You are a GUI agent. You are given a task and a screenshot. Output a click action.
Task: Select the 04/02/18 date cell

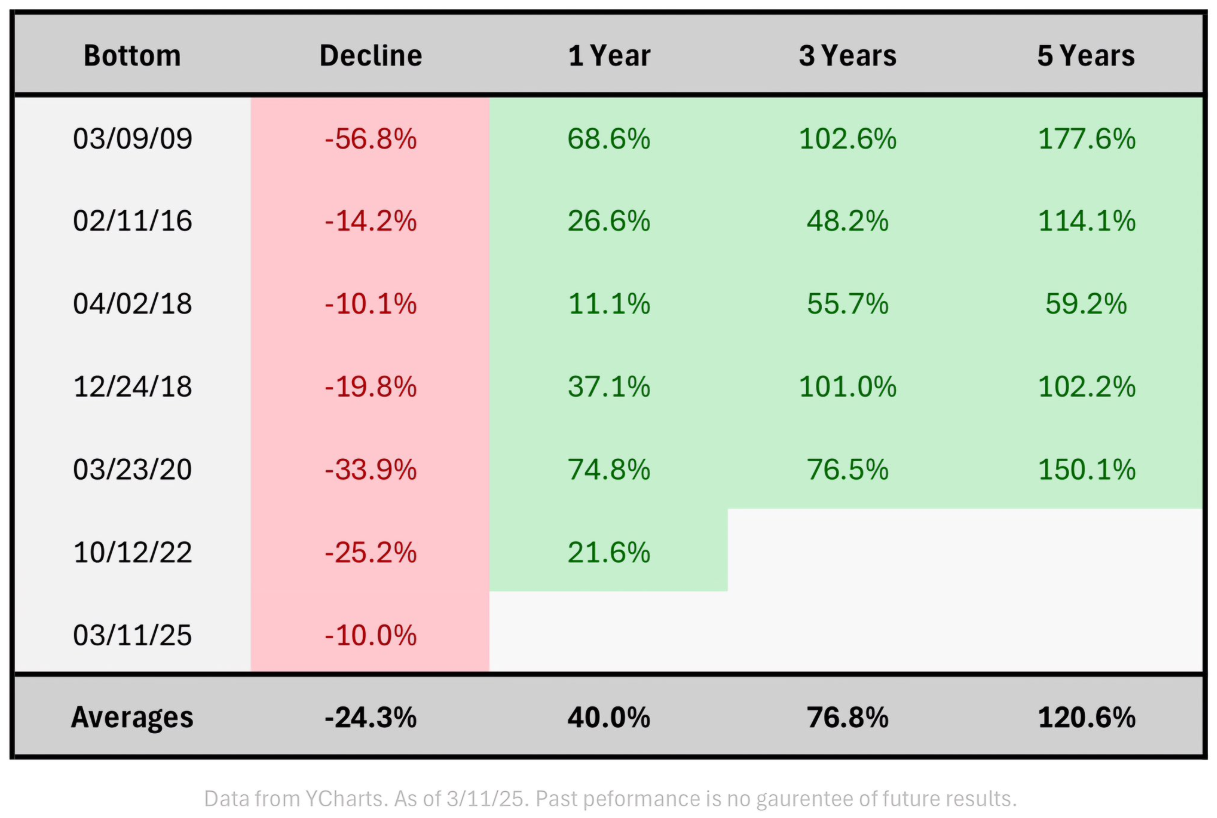click(132, 303)
